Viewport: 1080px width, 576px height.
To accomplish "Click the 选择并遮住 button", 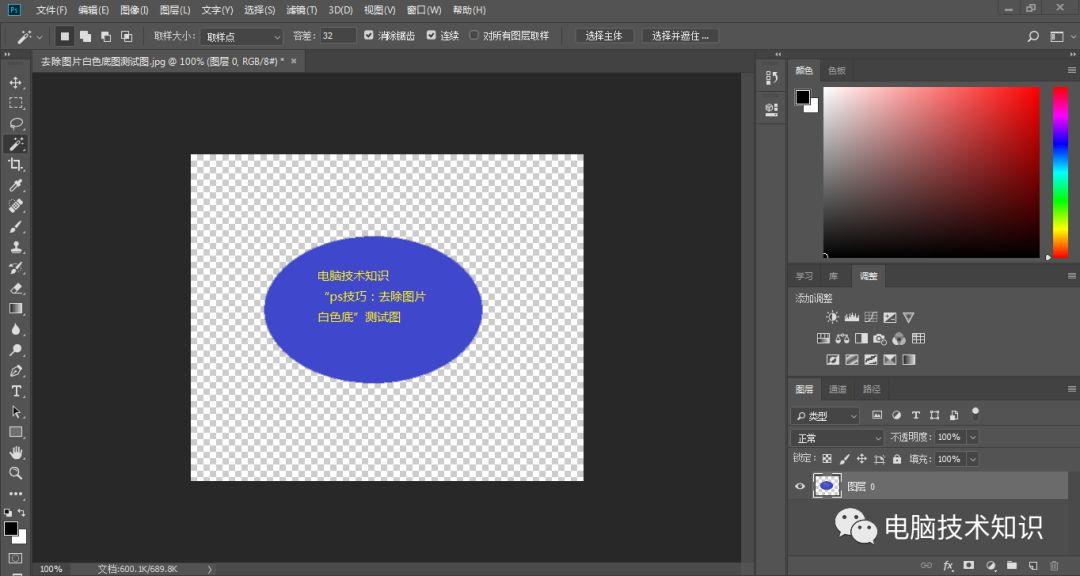I will (x=680, y=36).
